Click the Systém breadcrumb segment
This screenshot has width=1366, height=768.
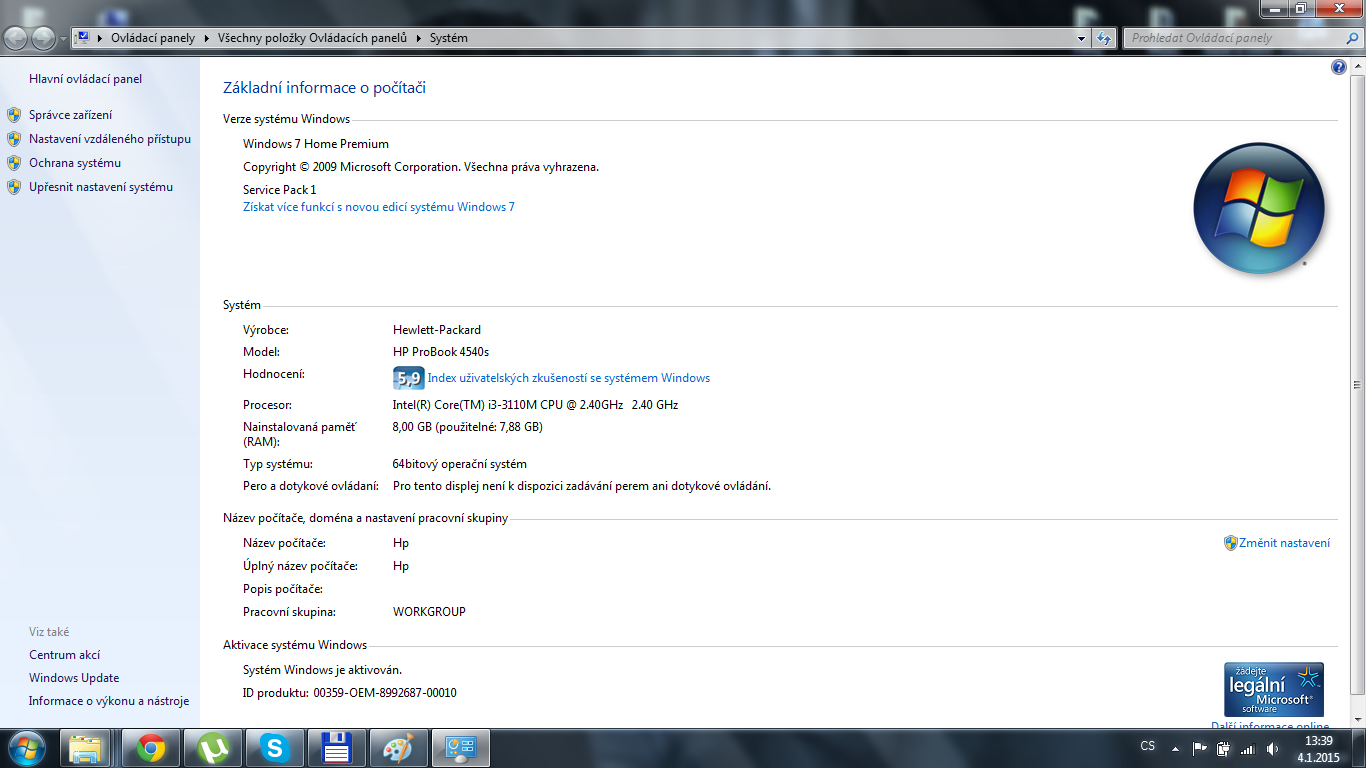tap(449, 38)
